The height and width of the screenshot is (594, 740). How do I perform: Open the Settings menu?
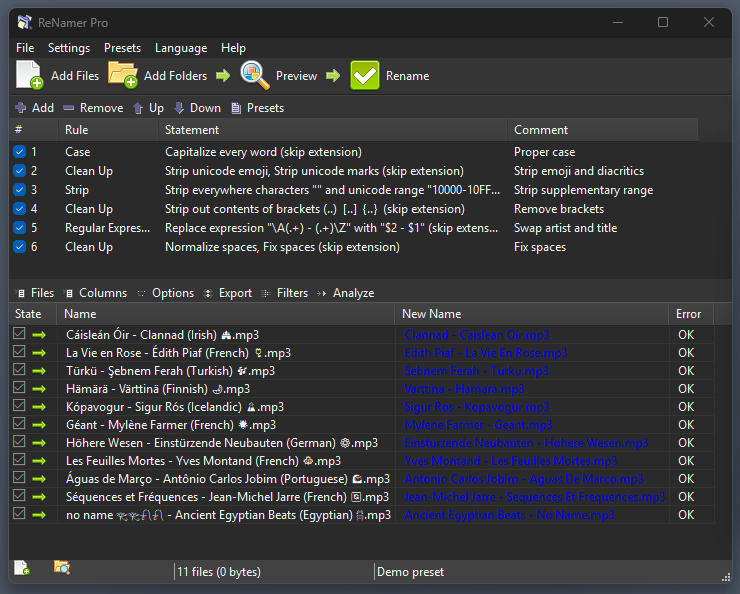(x=69, y=48)
